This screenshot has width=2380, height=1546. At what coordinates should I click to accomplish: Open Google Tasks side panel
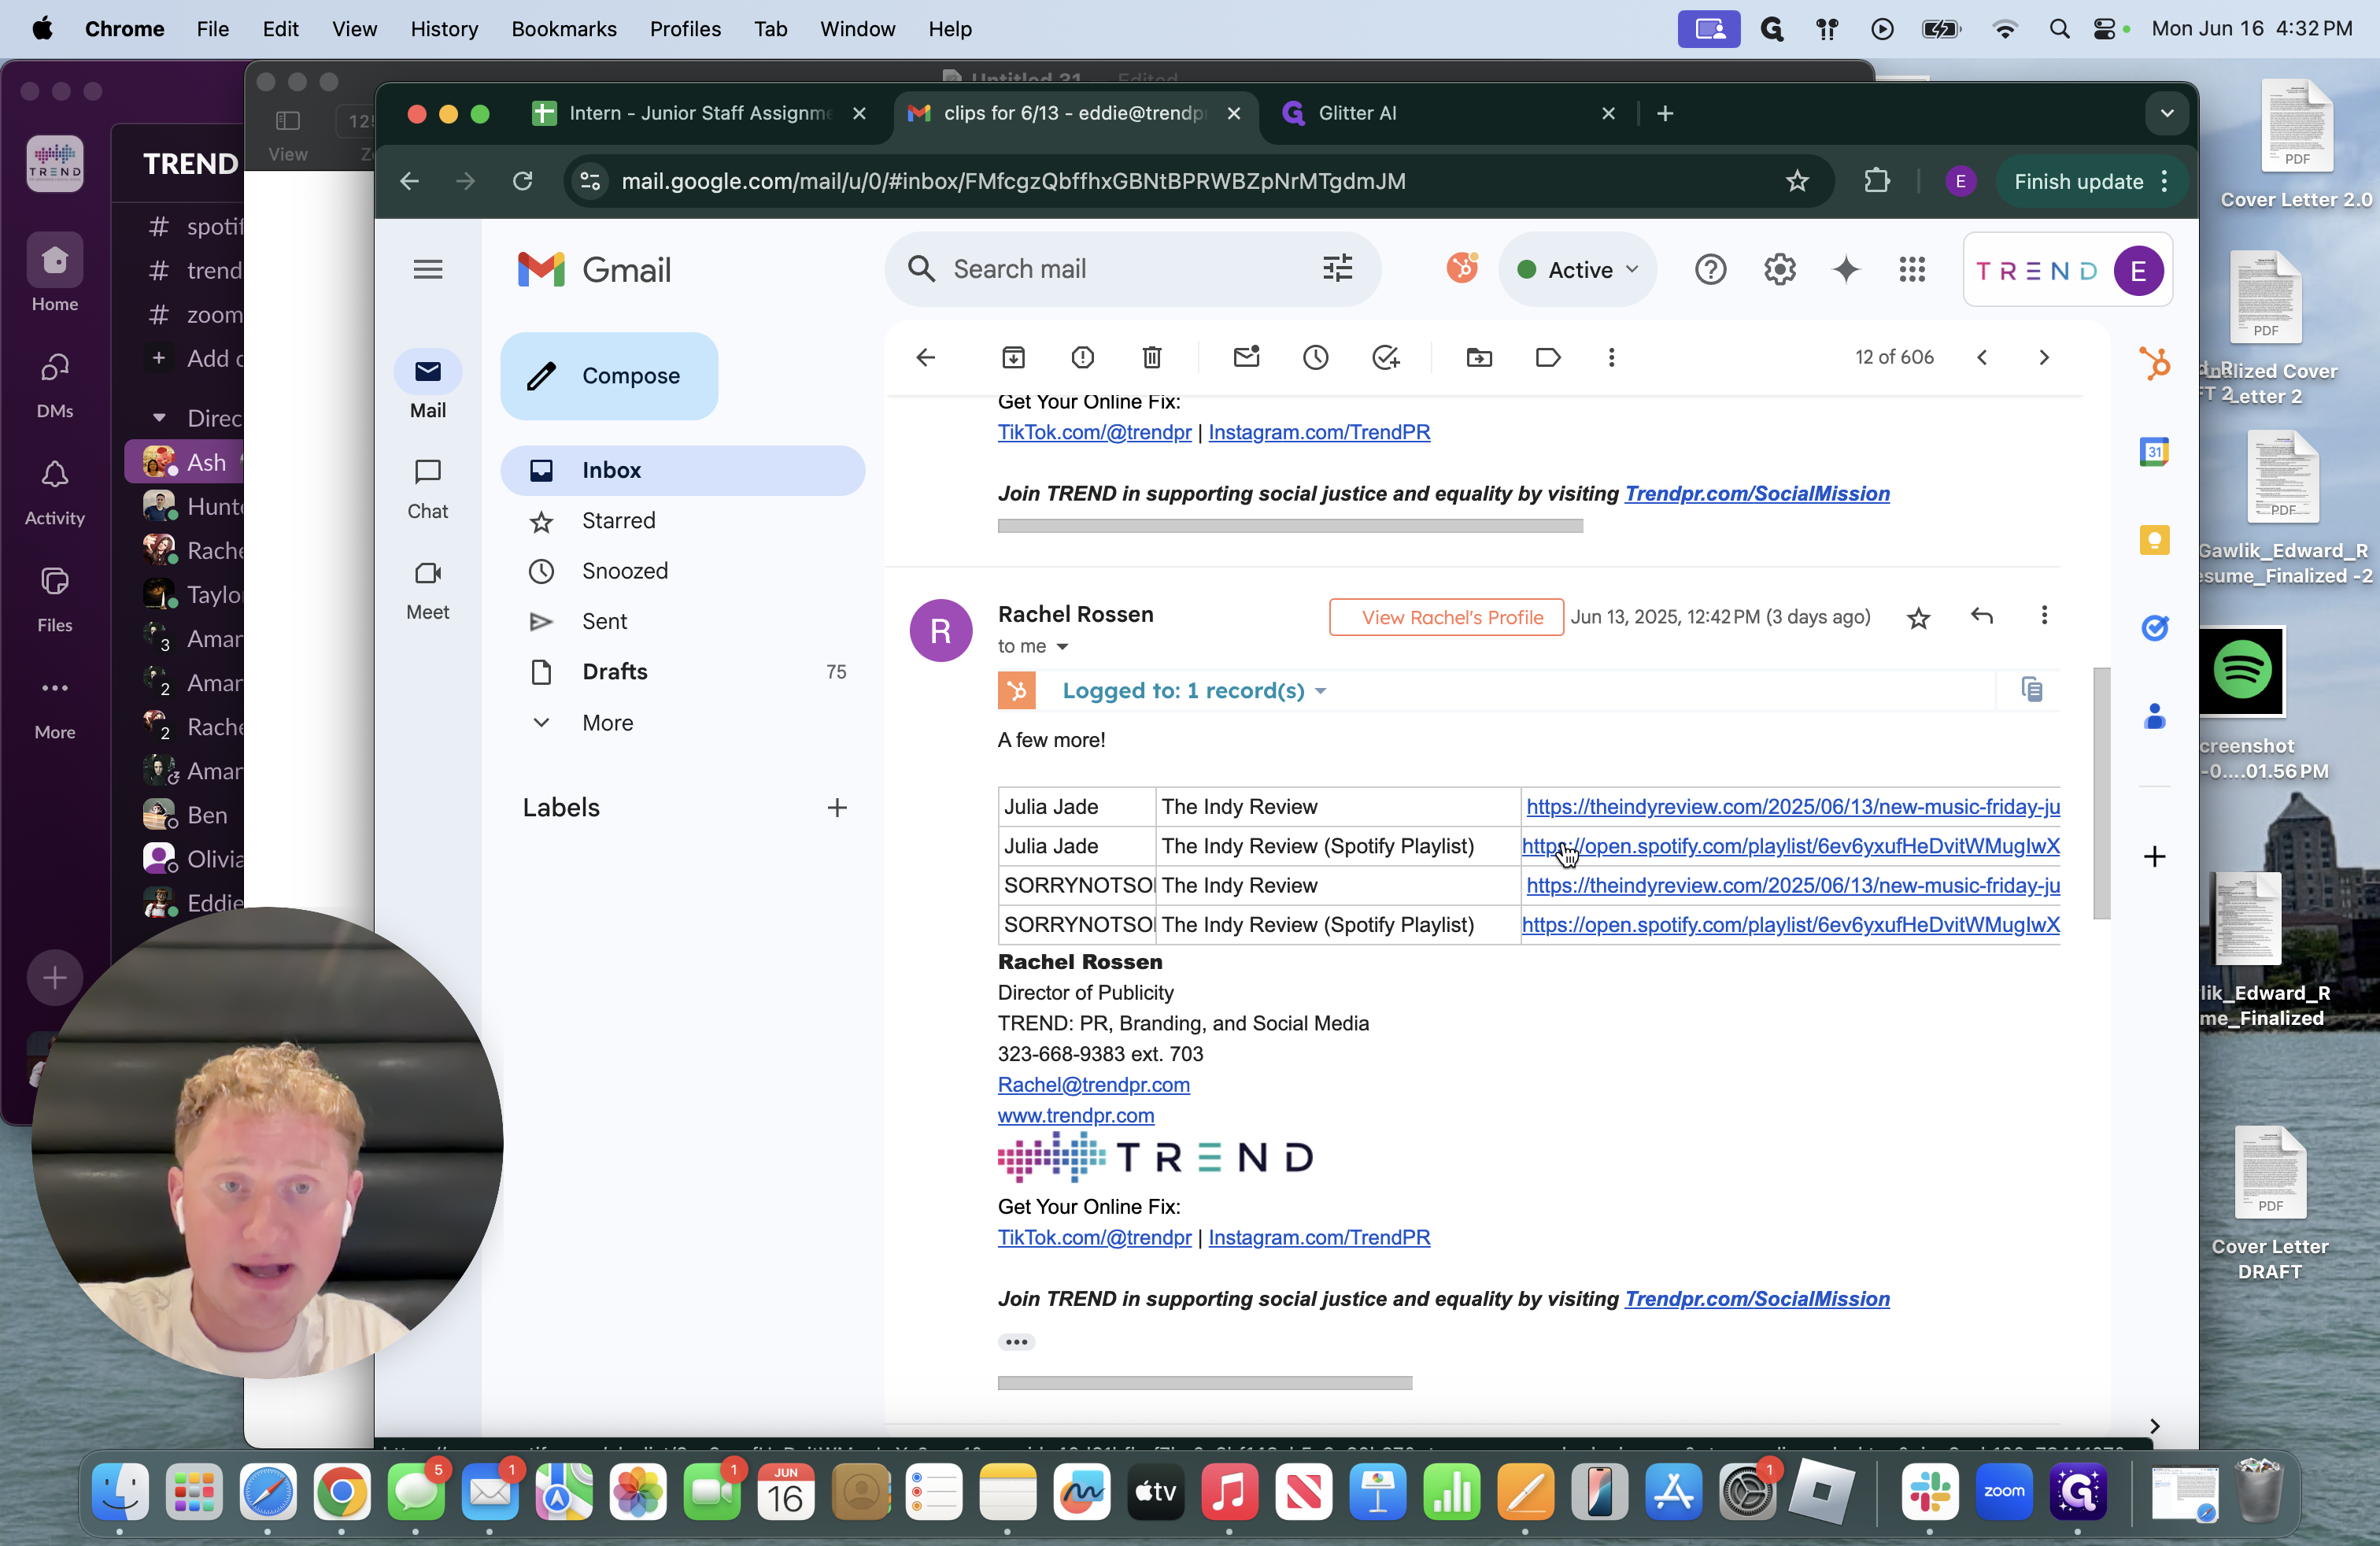2154,628
